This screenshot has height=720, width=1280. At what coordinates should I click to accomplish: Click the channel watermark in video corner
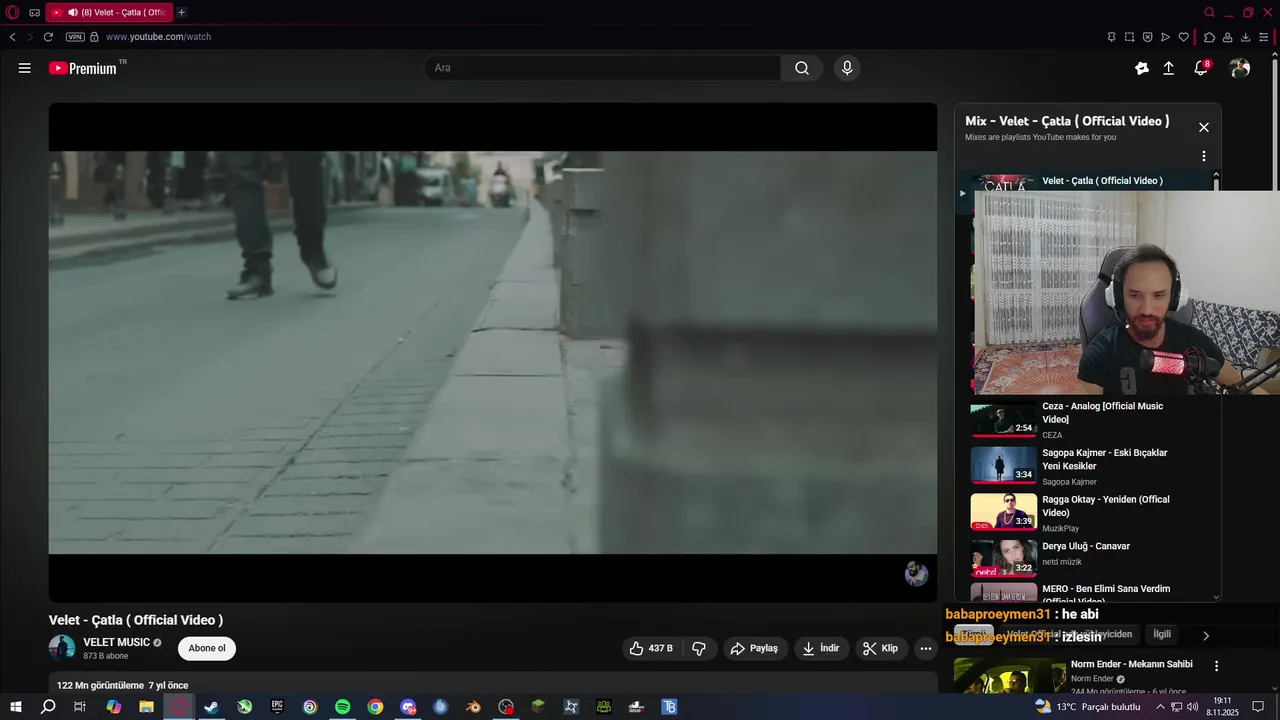[x=916, y=574]
